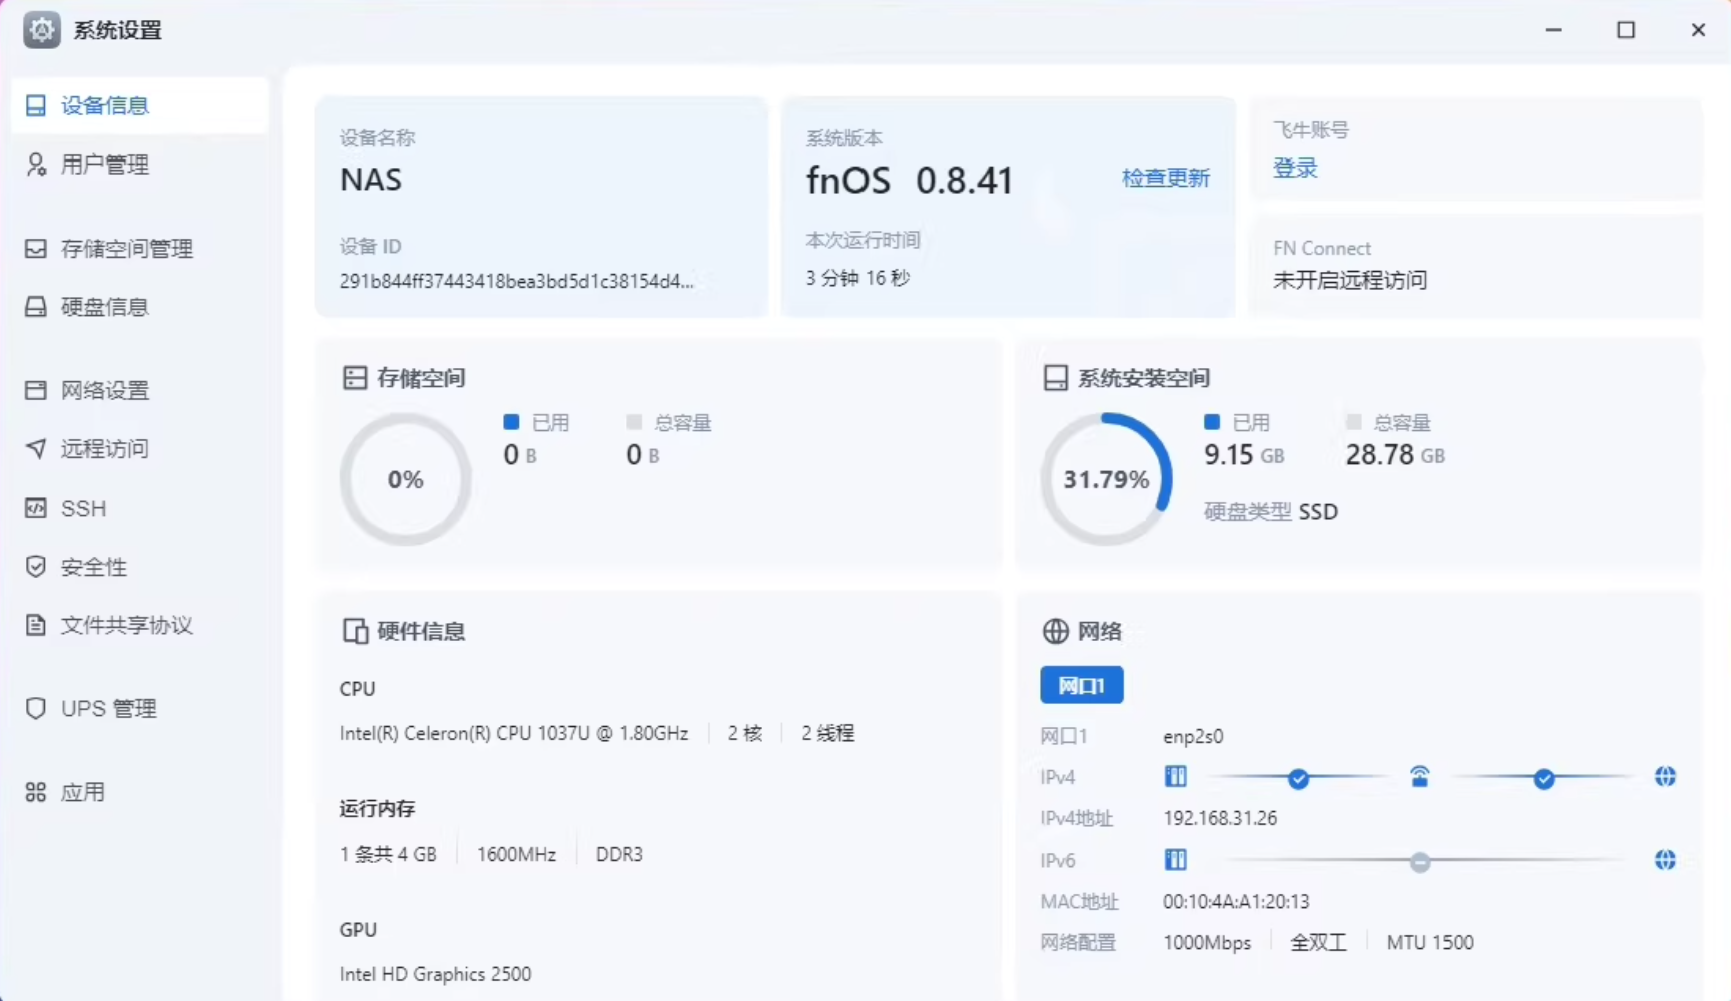This screenshot has height=1001, width=1731.
Task: Click the IPv6 row device icon
Action: pyautogui.click(x=1176, y=860)
